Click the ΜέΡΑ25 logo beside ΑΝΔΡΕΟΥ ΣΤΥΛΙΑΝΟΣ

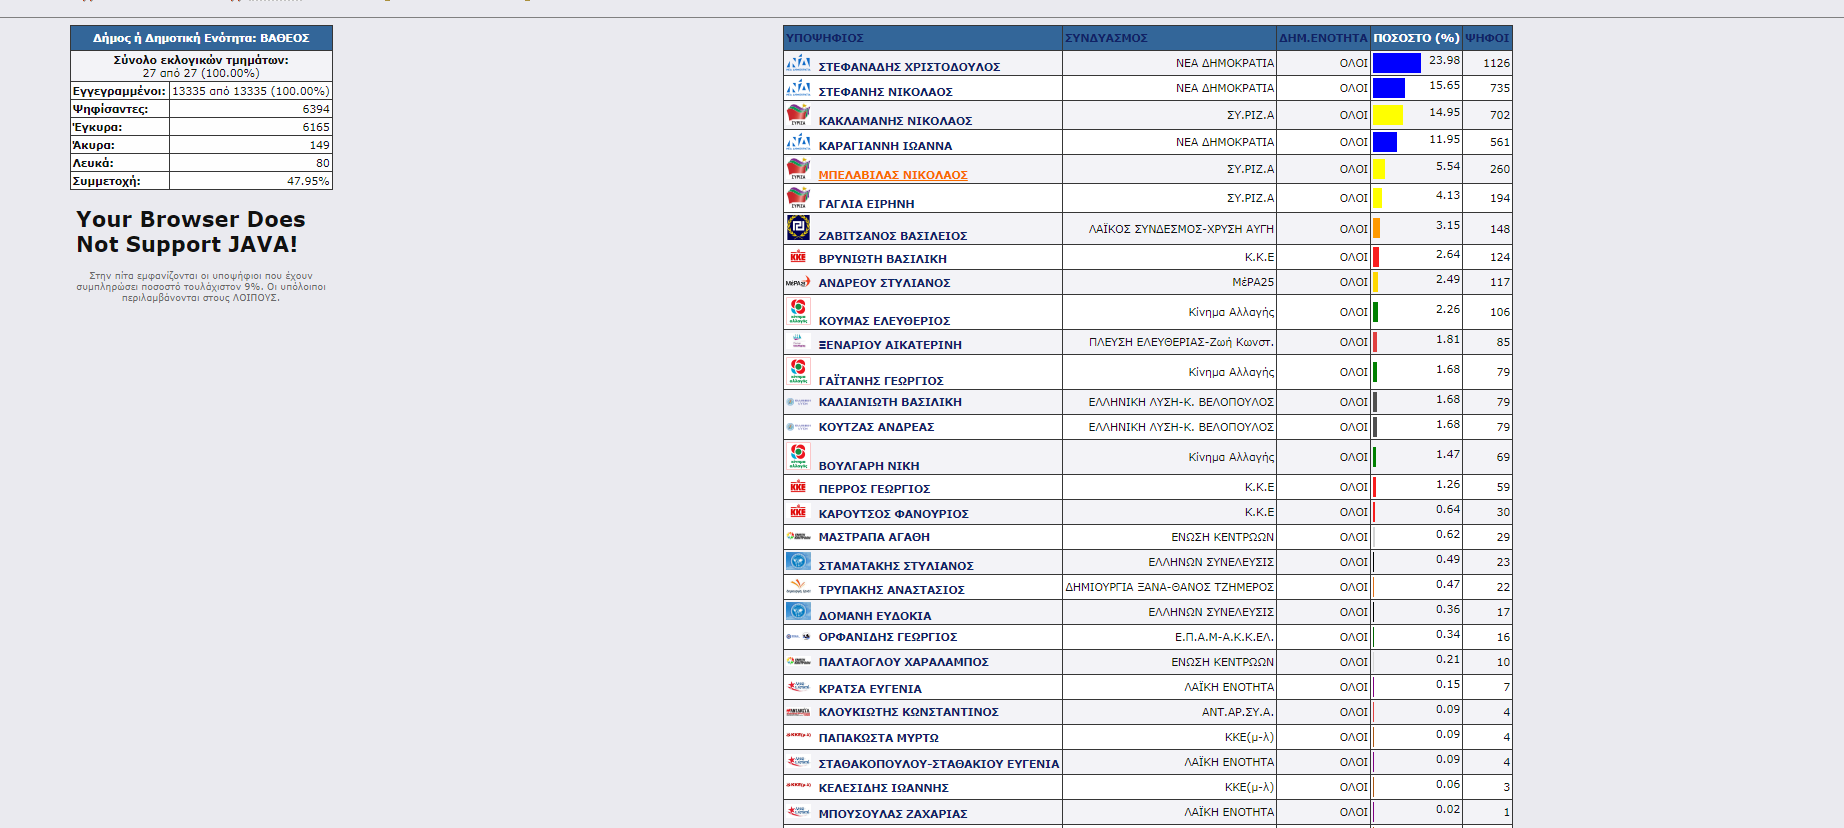(x=798, y=282)
